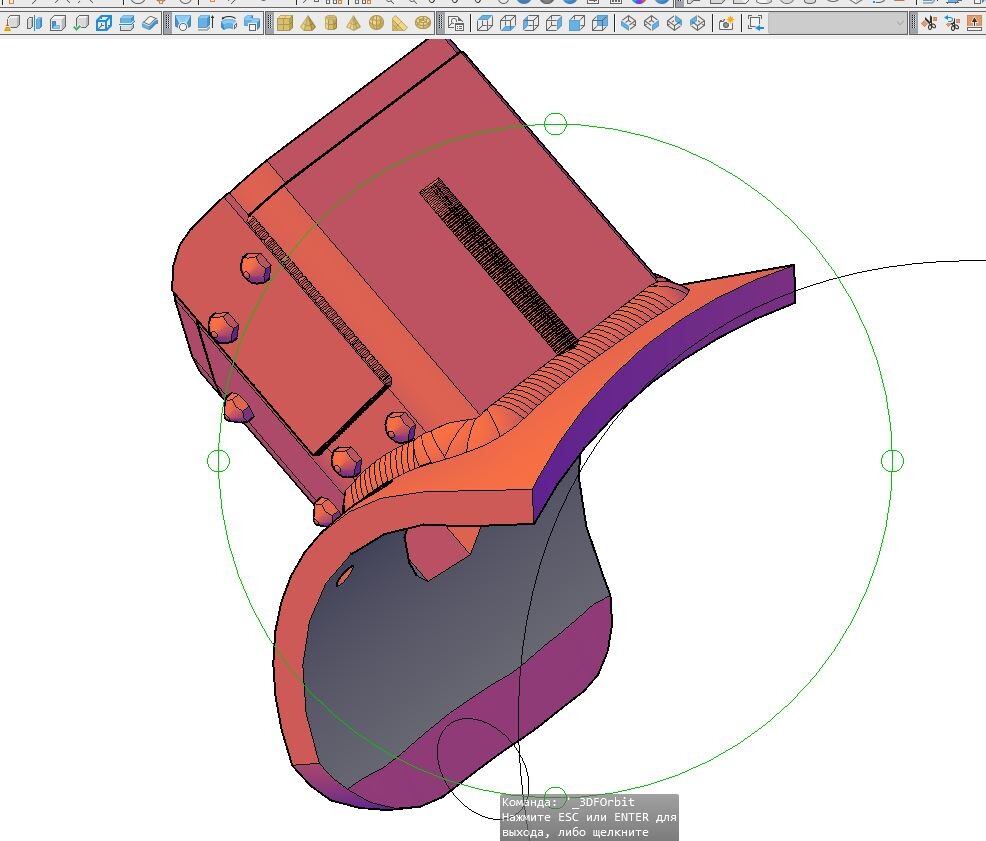Image resolution: width=986 pixels, height=841 pixels.
Task: Click the blue box with up-arrow icon
Action: coord(206,23)
